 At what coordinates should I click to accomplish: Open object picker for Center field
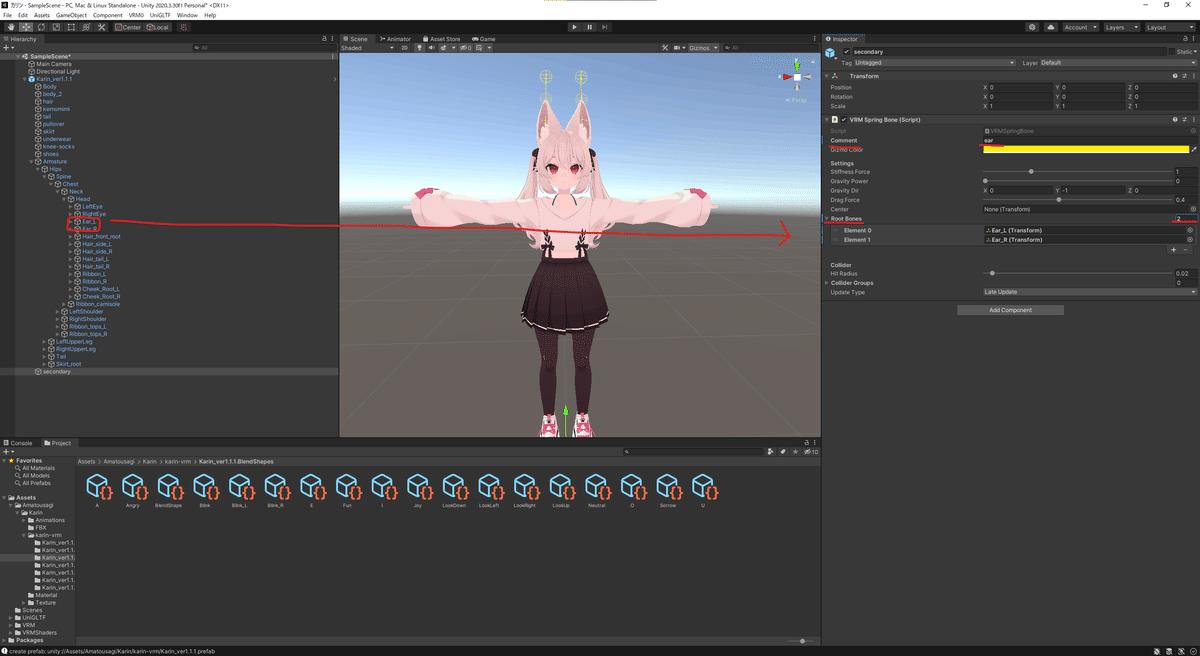(x=1193, y=209)
